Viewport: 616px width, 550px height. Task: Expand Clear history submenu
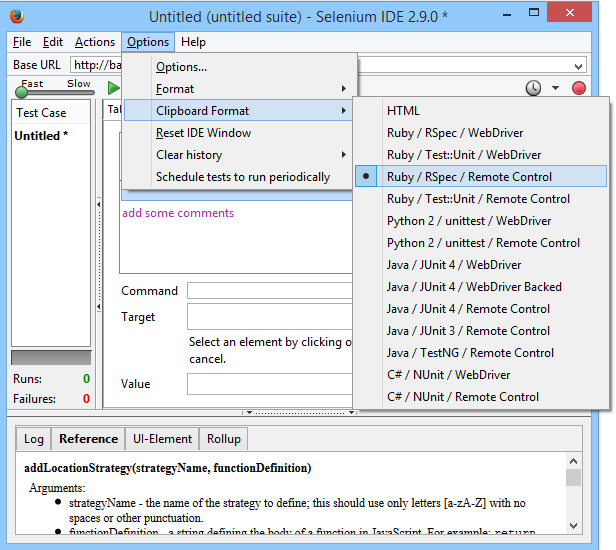(x=238, y=155)
